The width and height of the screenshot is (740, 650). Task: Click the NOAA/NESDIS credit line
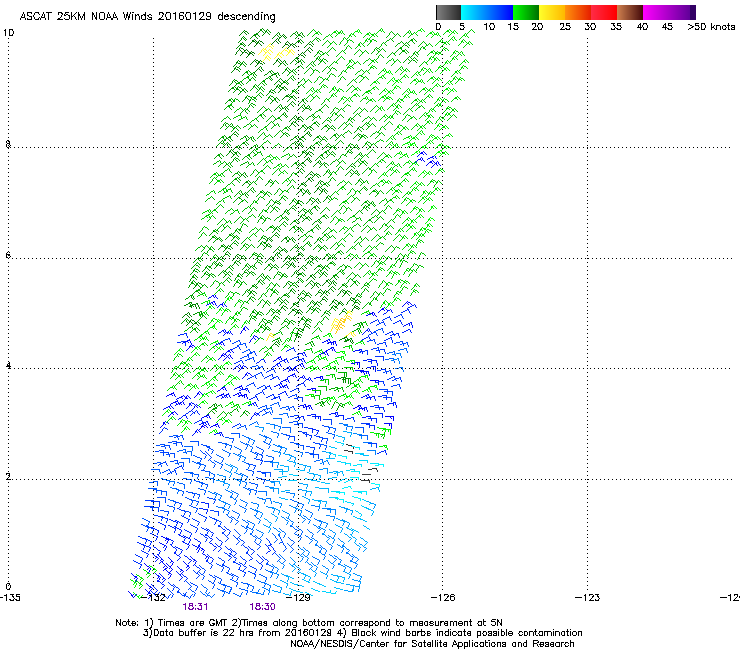pyautogui.click(x=432, y=644)
